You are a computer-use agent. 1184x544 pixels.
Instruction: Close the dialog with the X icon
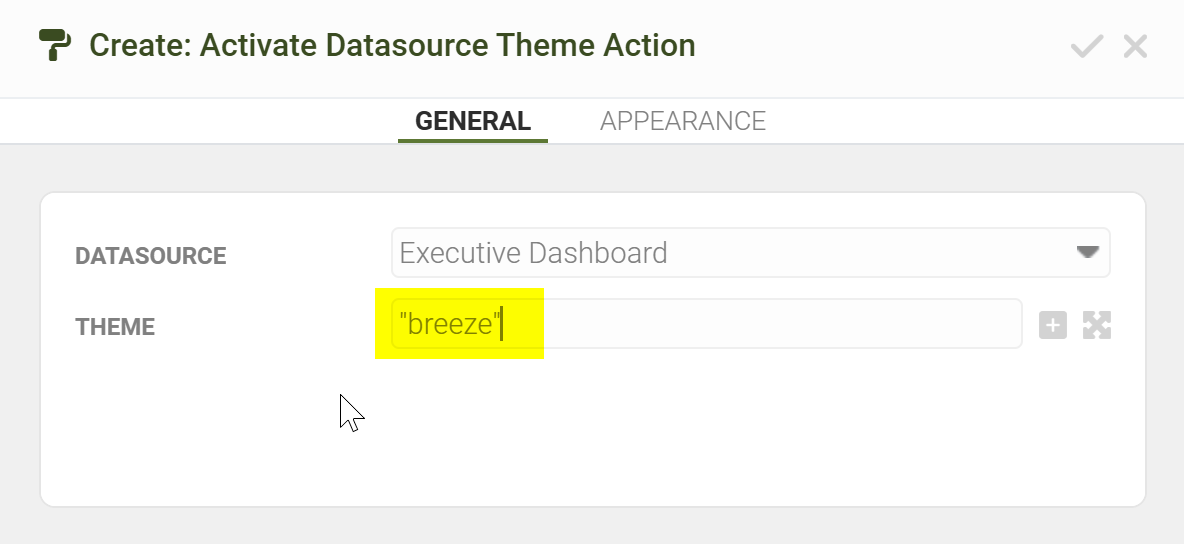[x=1135, y=46]
